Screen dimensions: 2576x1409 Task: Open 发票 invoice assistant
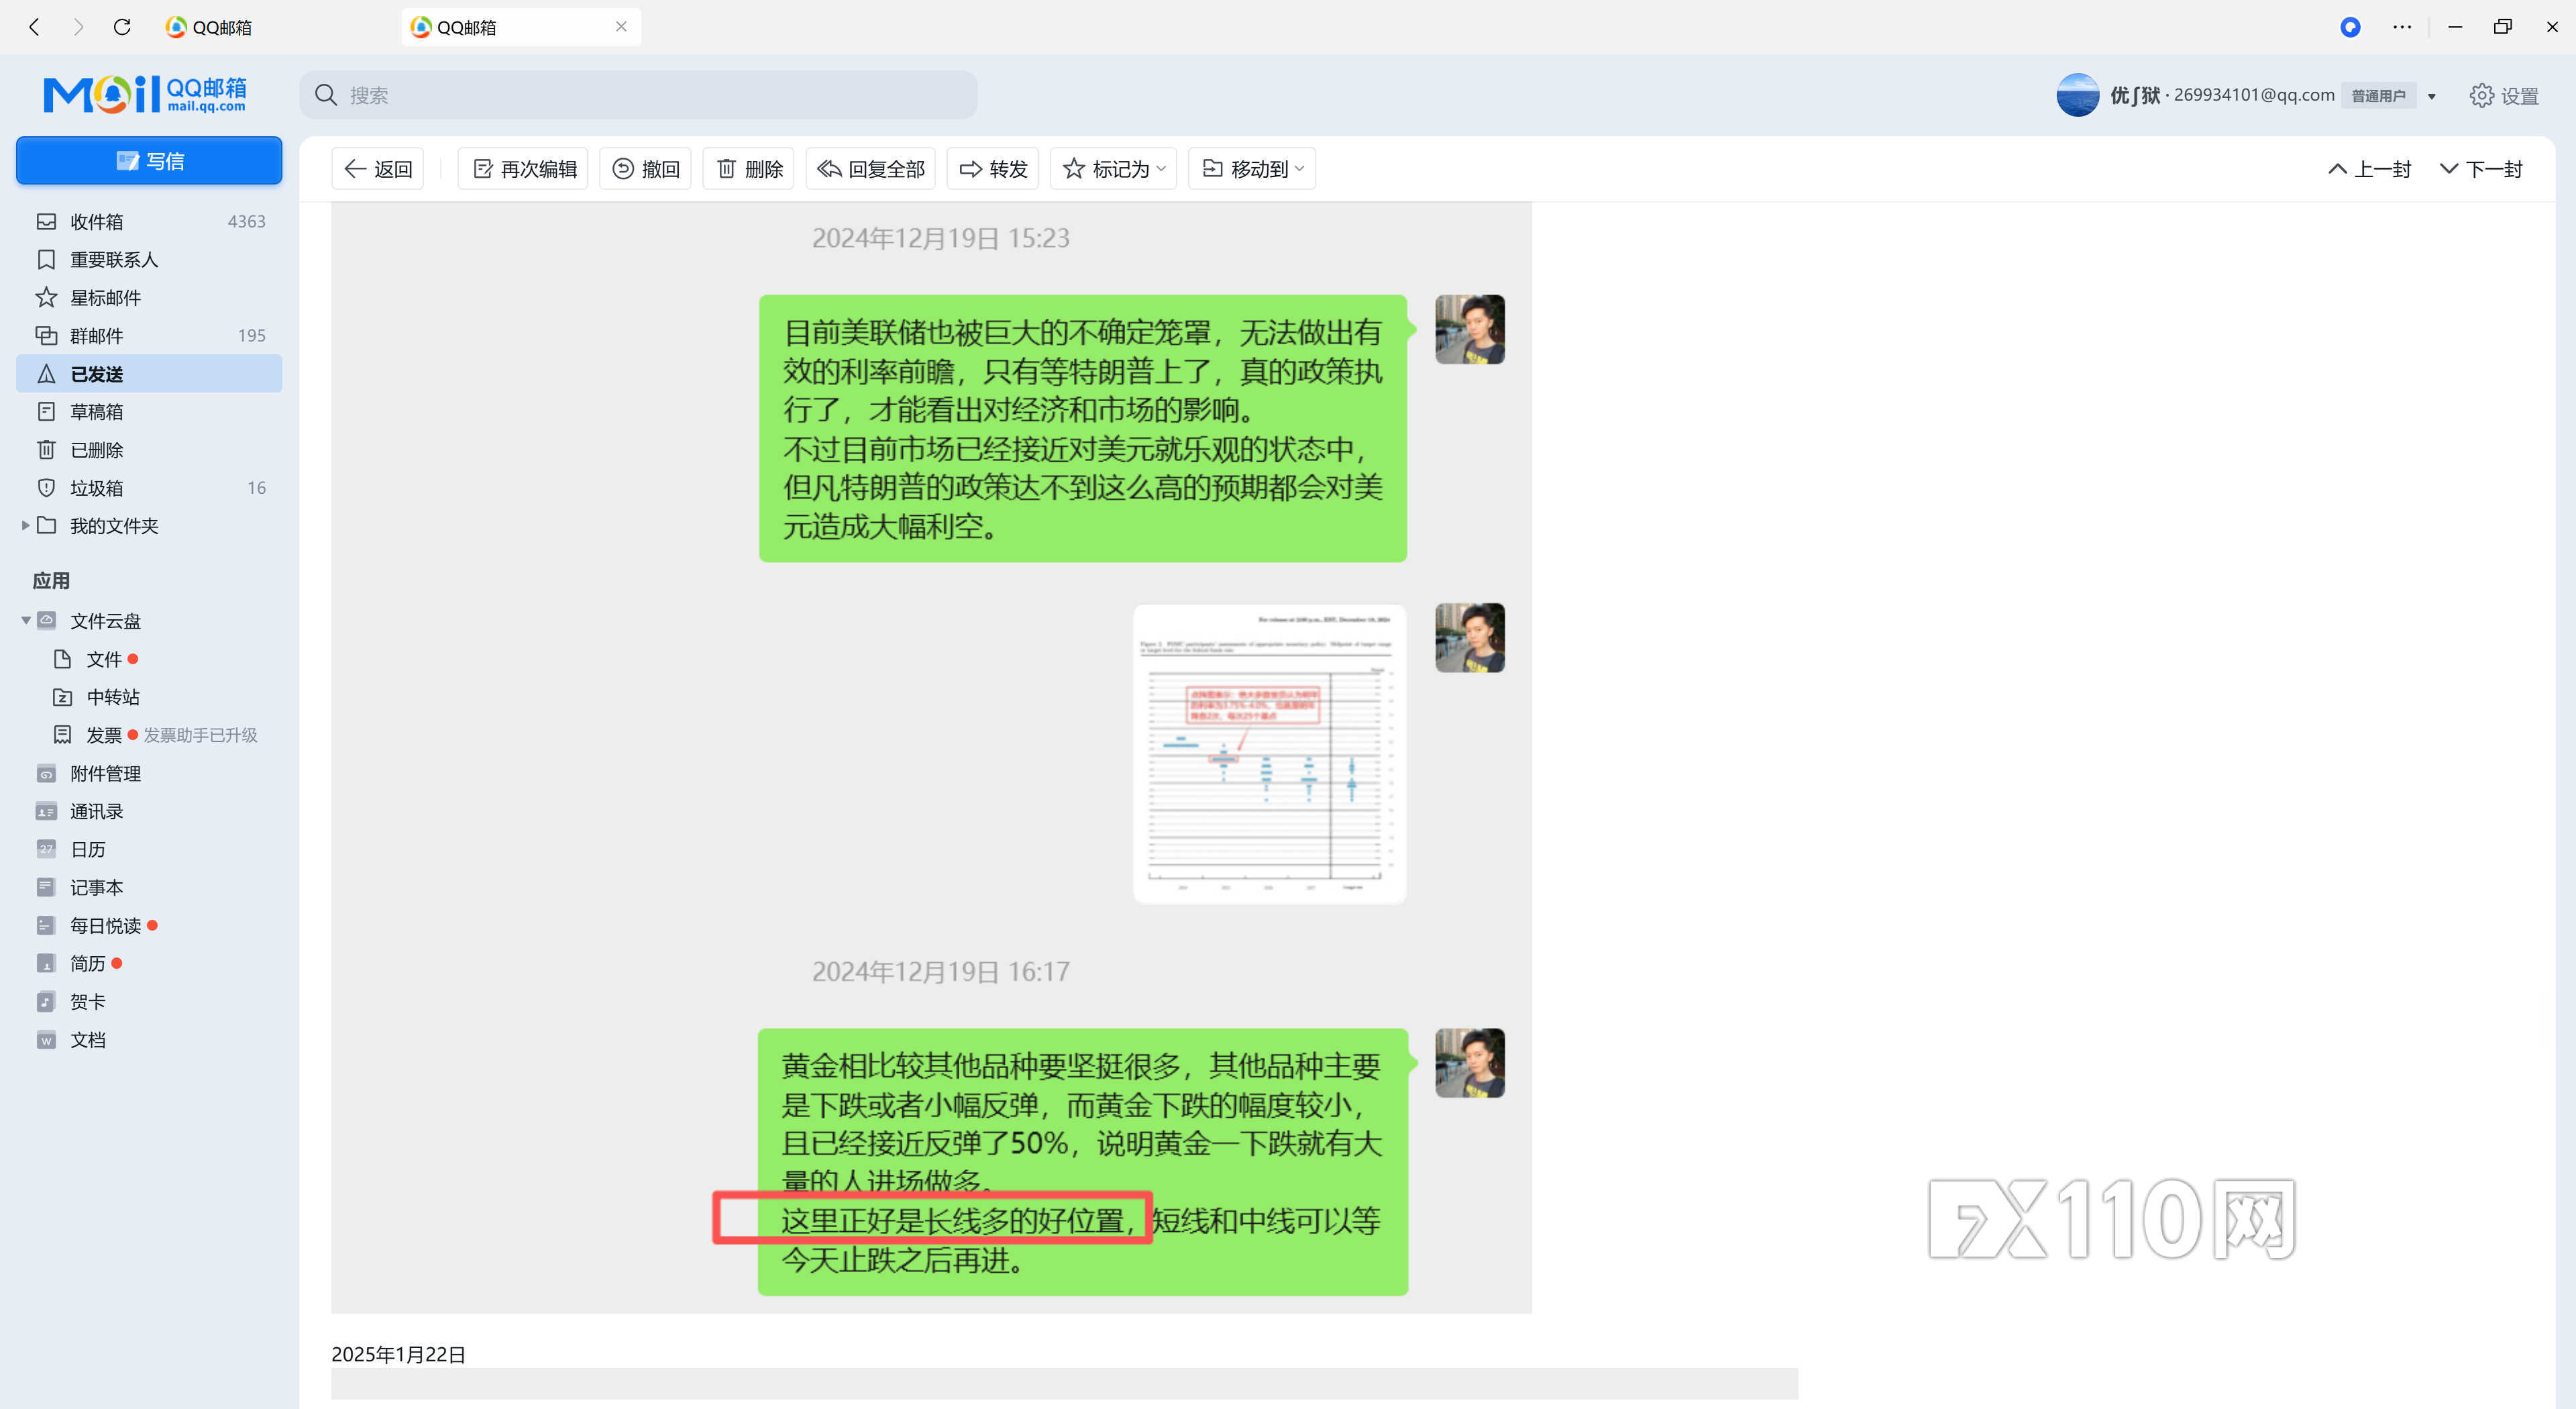104,735
